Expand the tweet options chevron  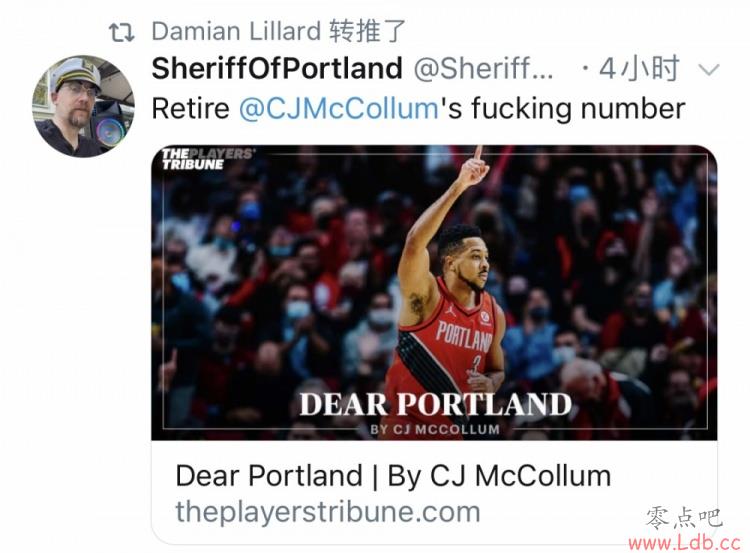tap(708, 70)
